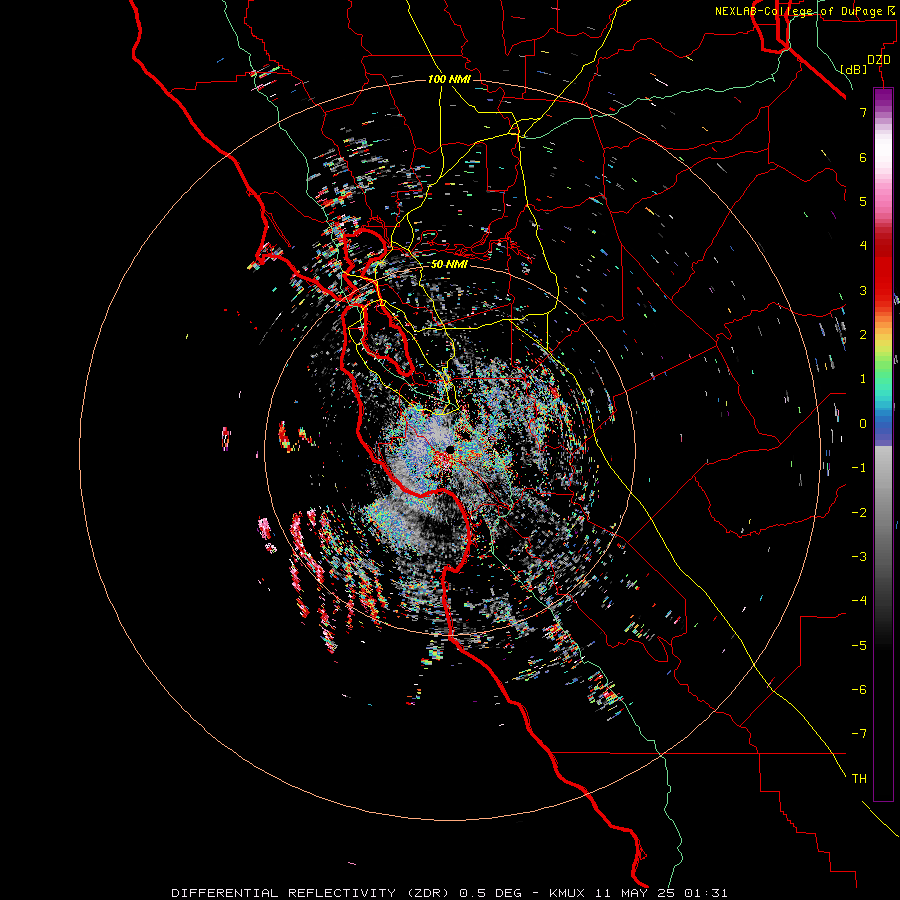Click the "5" value on the color scale

tap(863, 201)
